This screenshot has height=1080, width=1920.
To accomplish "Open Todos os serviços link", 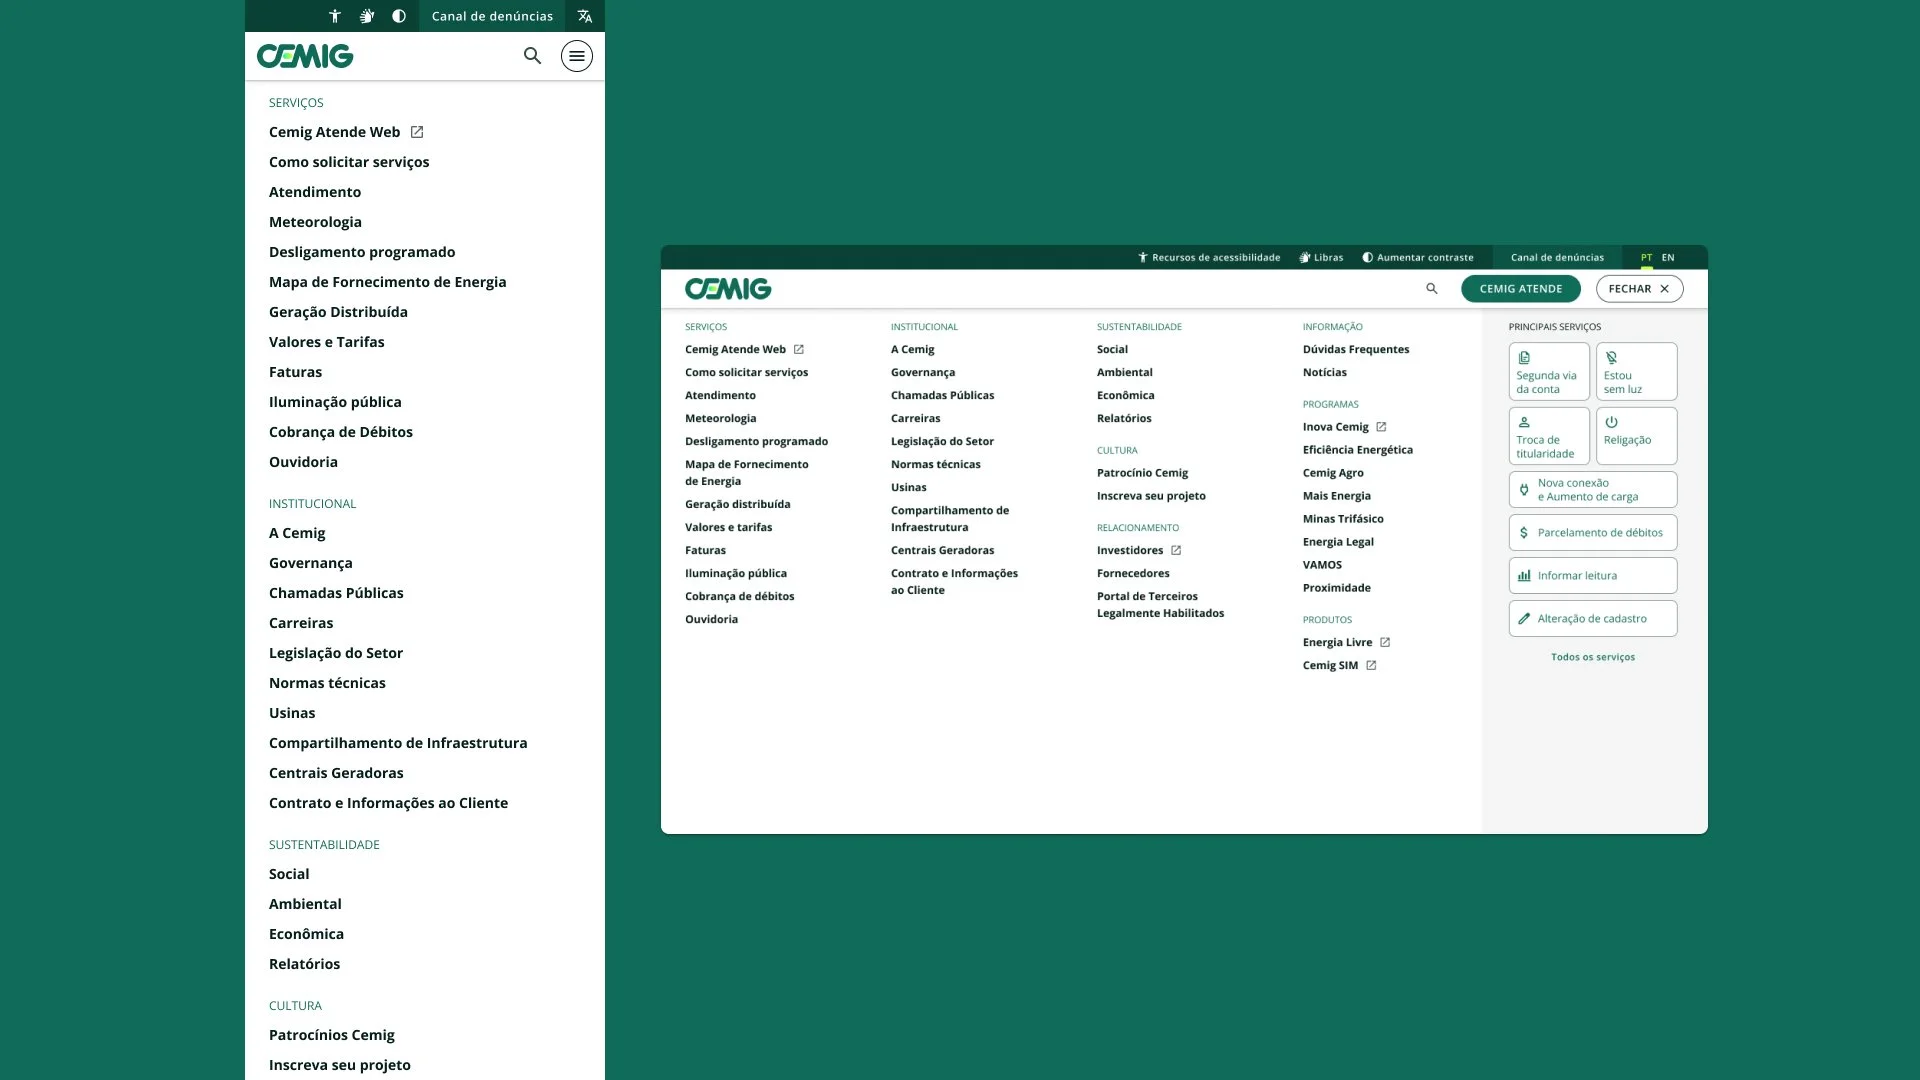I will coord(1592,657).
